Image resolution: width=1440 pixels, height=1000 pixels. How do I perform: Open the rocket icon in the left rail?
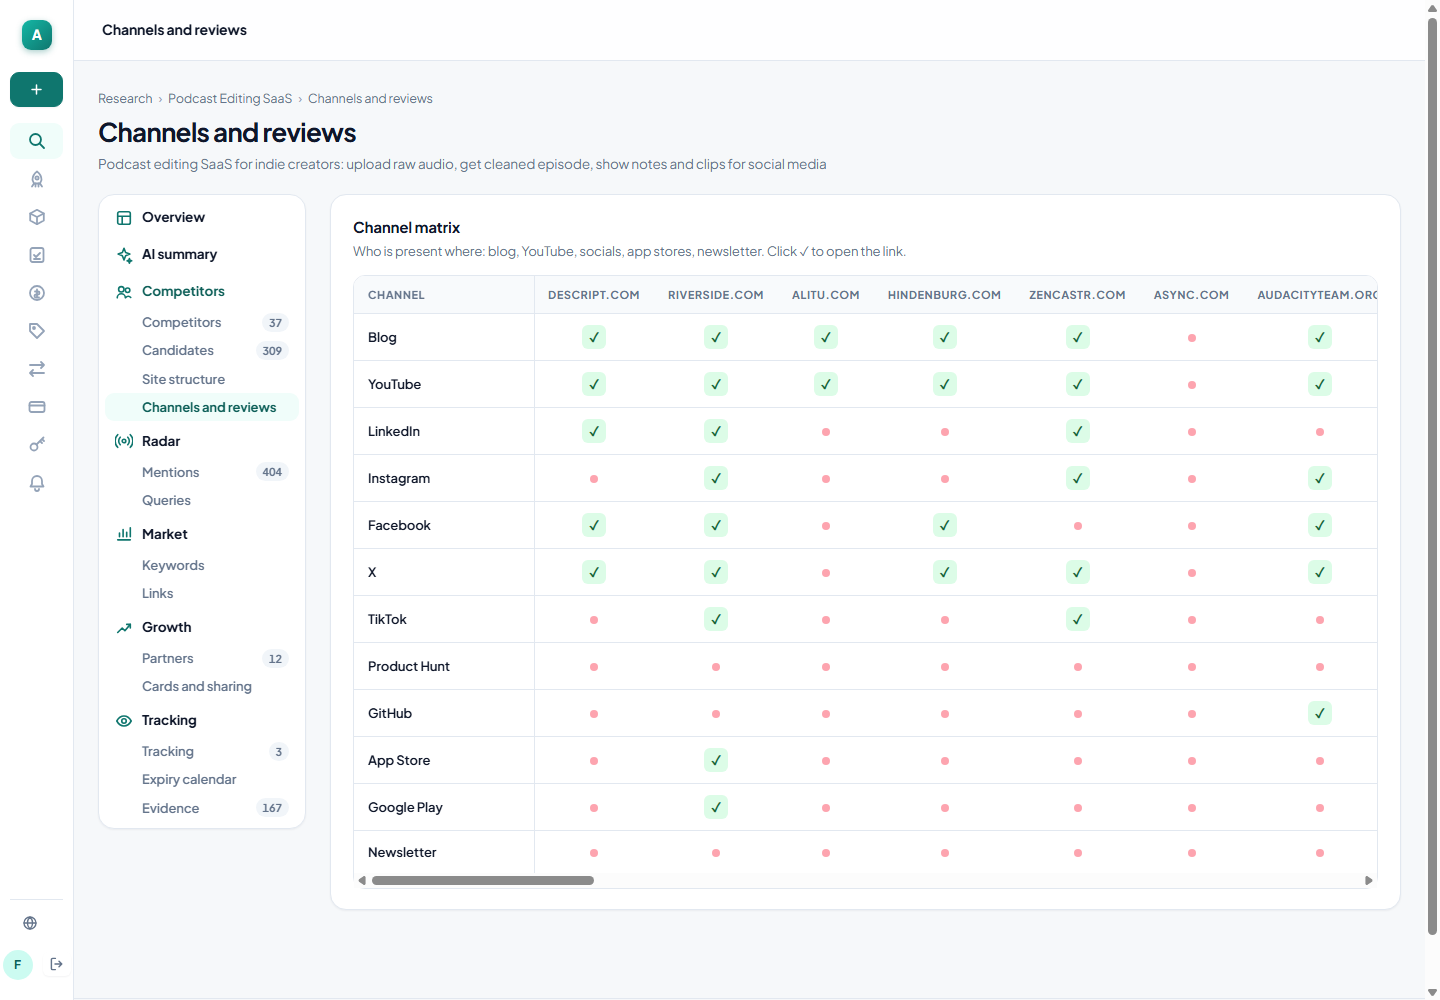[x=37, y=179]
